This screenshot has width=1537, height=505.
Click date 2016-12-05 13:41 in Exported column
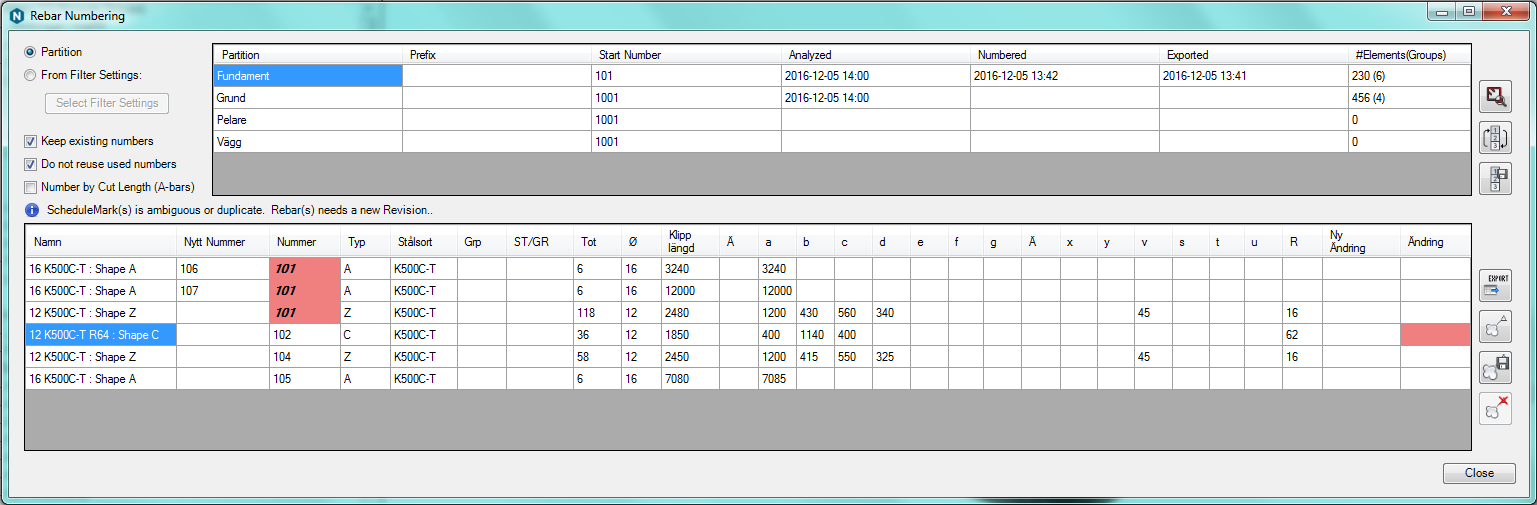point(1253,76)
